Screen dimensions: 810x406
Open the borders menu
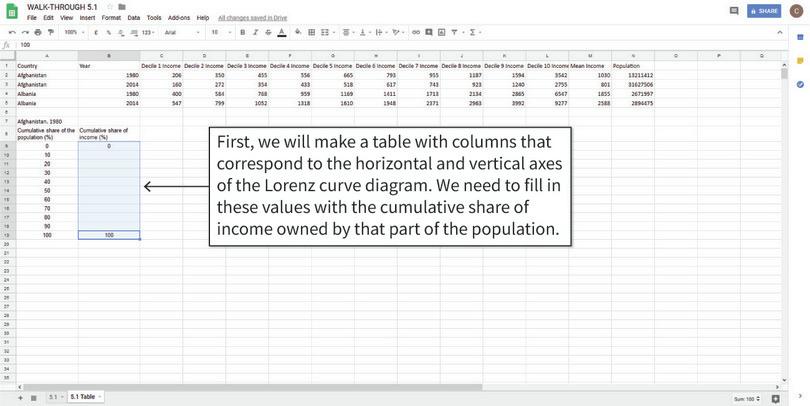tap(311, 32)
